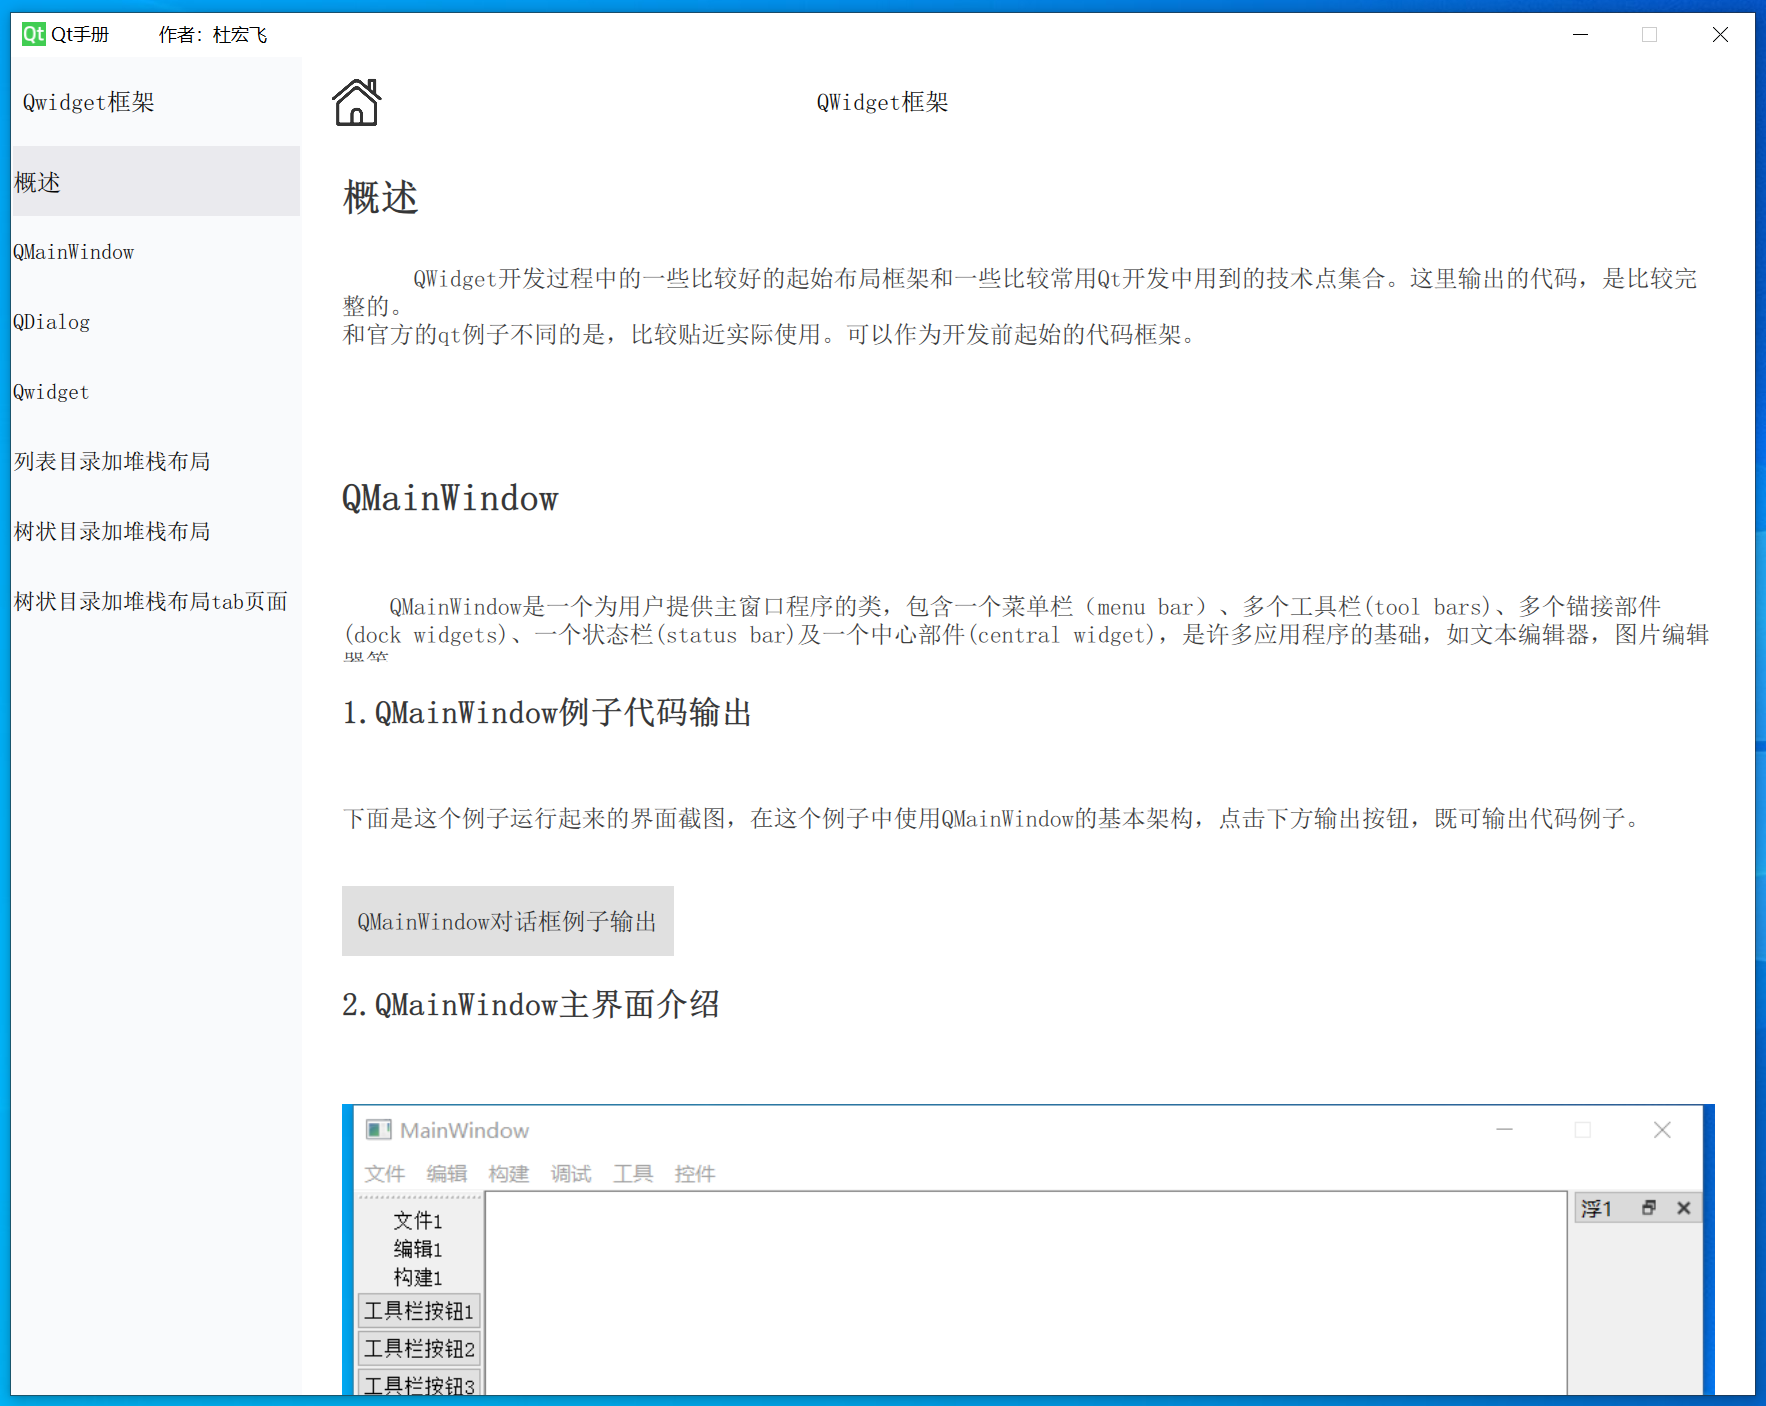
Task: Click the home icon
Action: (357, 102)
